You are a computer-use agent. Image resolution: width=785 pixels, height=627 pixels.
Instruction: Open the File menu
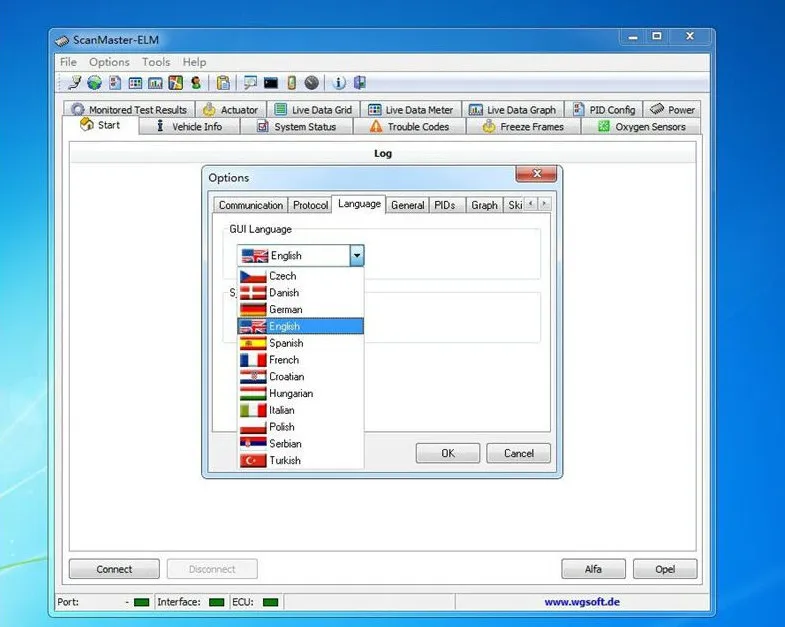(68, 62)
